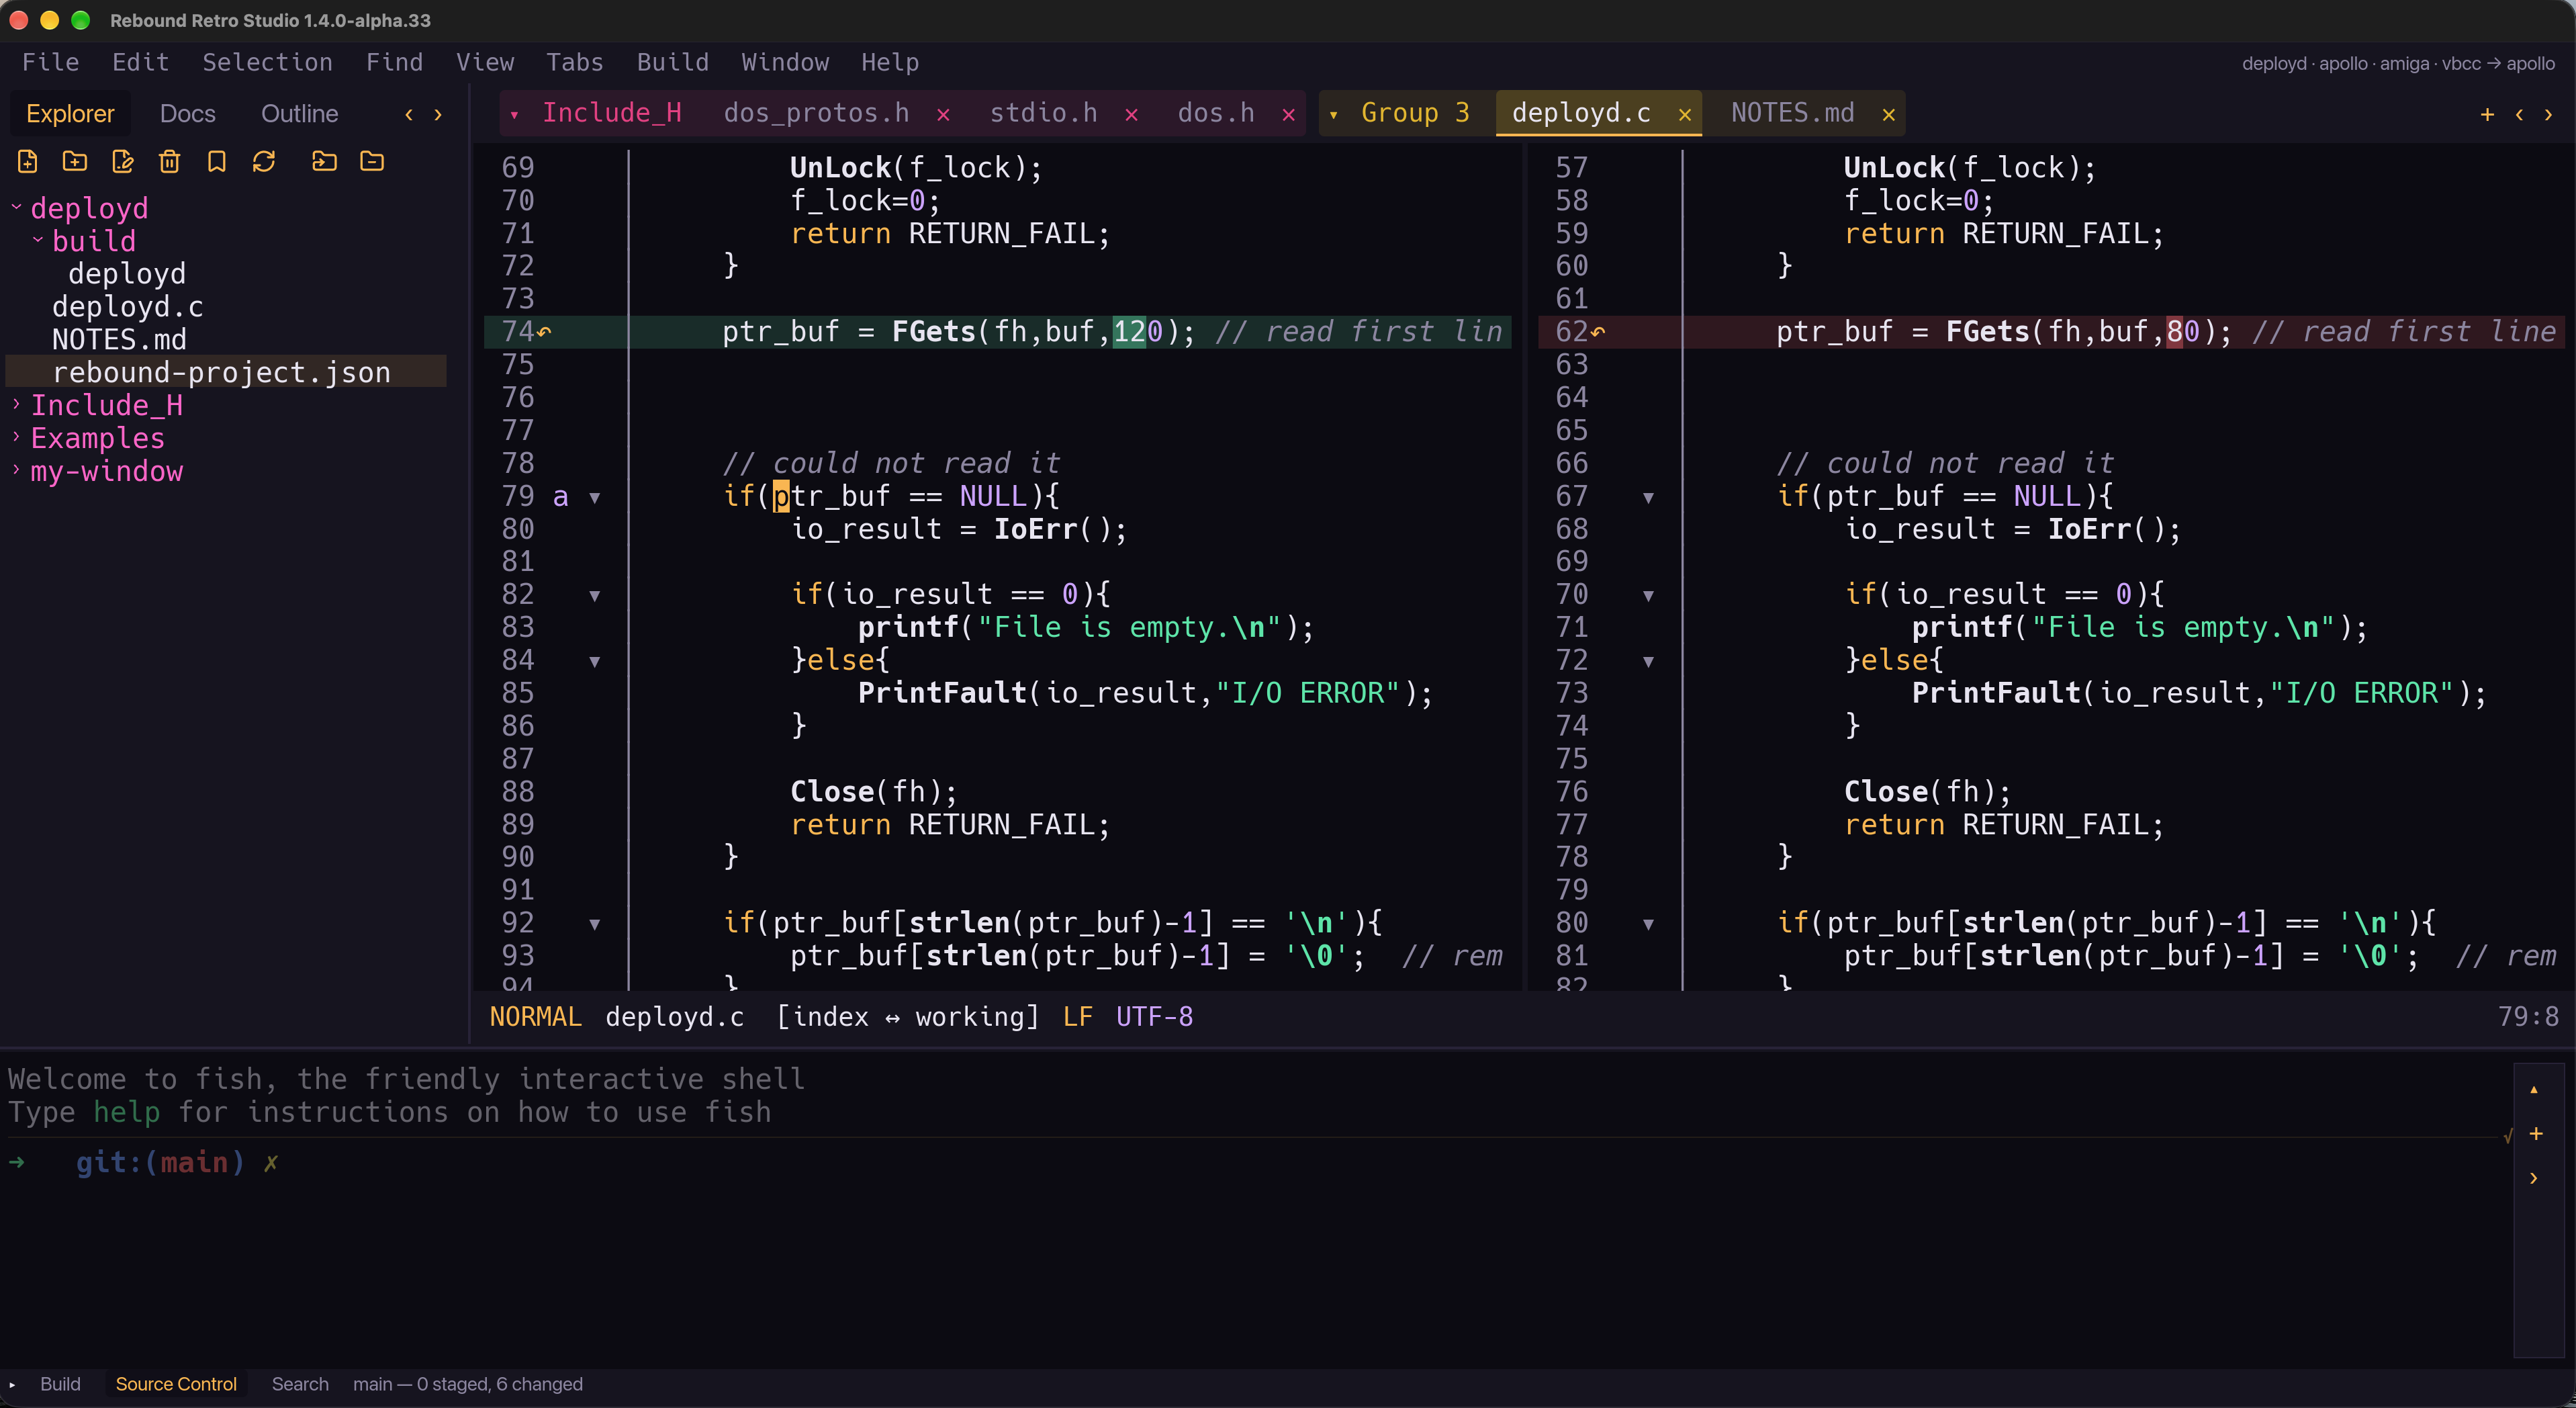
Task: Close the deployd.c tab
Action: pos(1685,115)
